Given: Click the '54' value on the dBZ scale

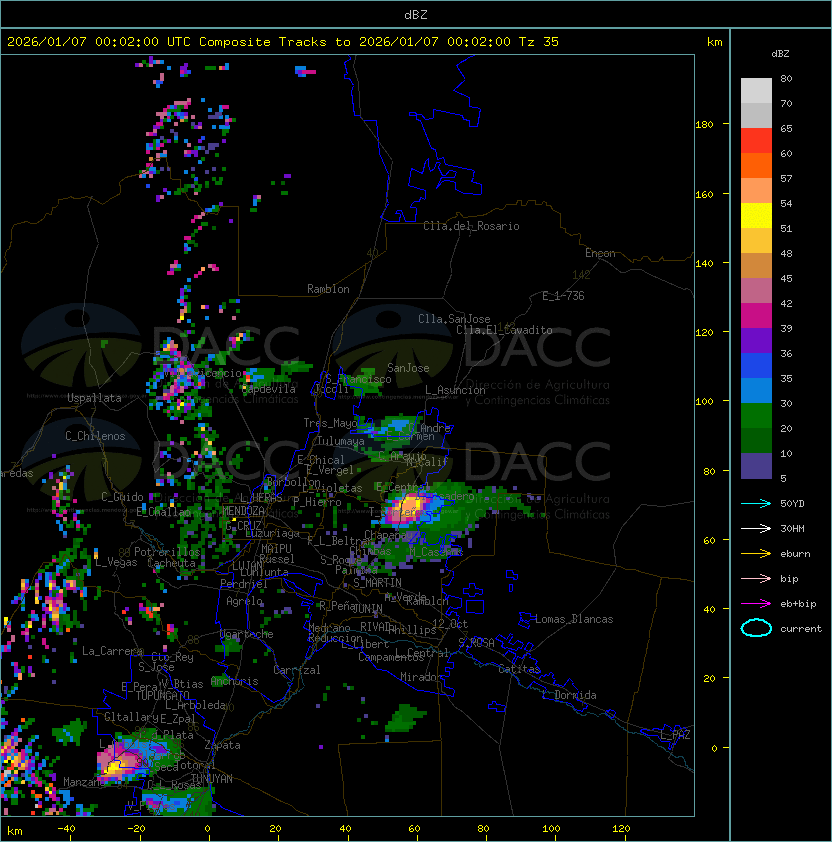Looking at the screenshot, I should point(786,204).
